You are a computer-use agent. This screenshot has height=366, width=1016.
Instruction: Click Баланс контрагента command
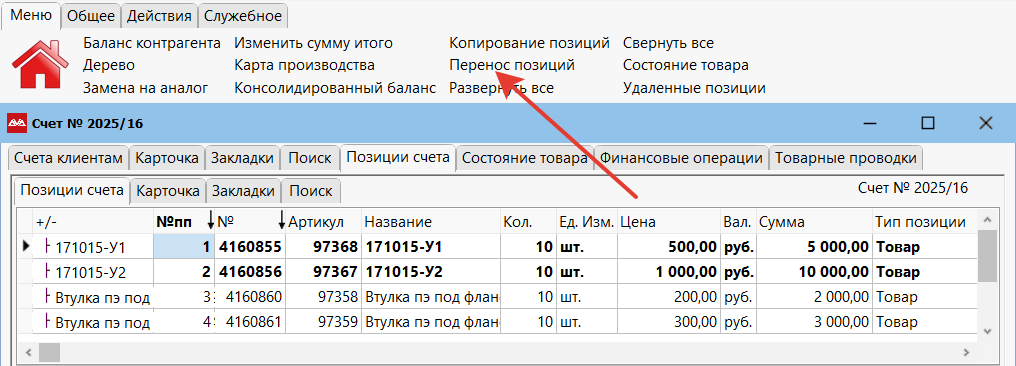click(152, 43)
